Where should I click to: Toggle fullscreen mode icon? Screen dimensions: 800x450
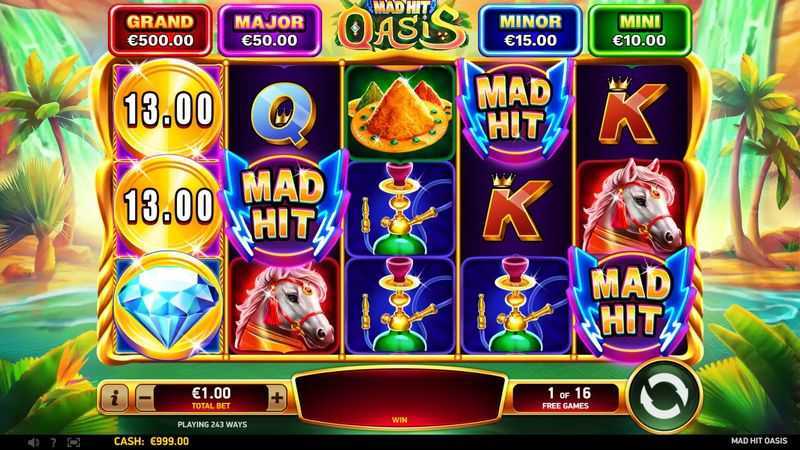coord(73,442)
